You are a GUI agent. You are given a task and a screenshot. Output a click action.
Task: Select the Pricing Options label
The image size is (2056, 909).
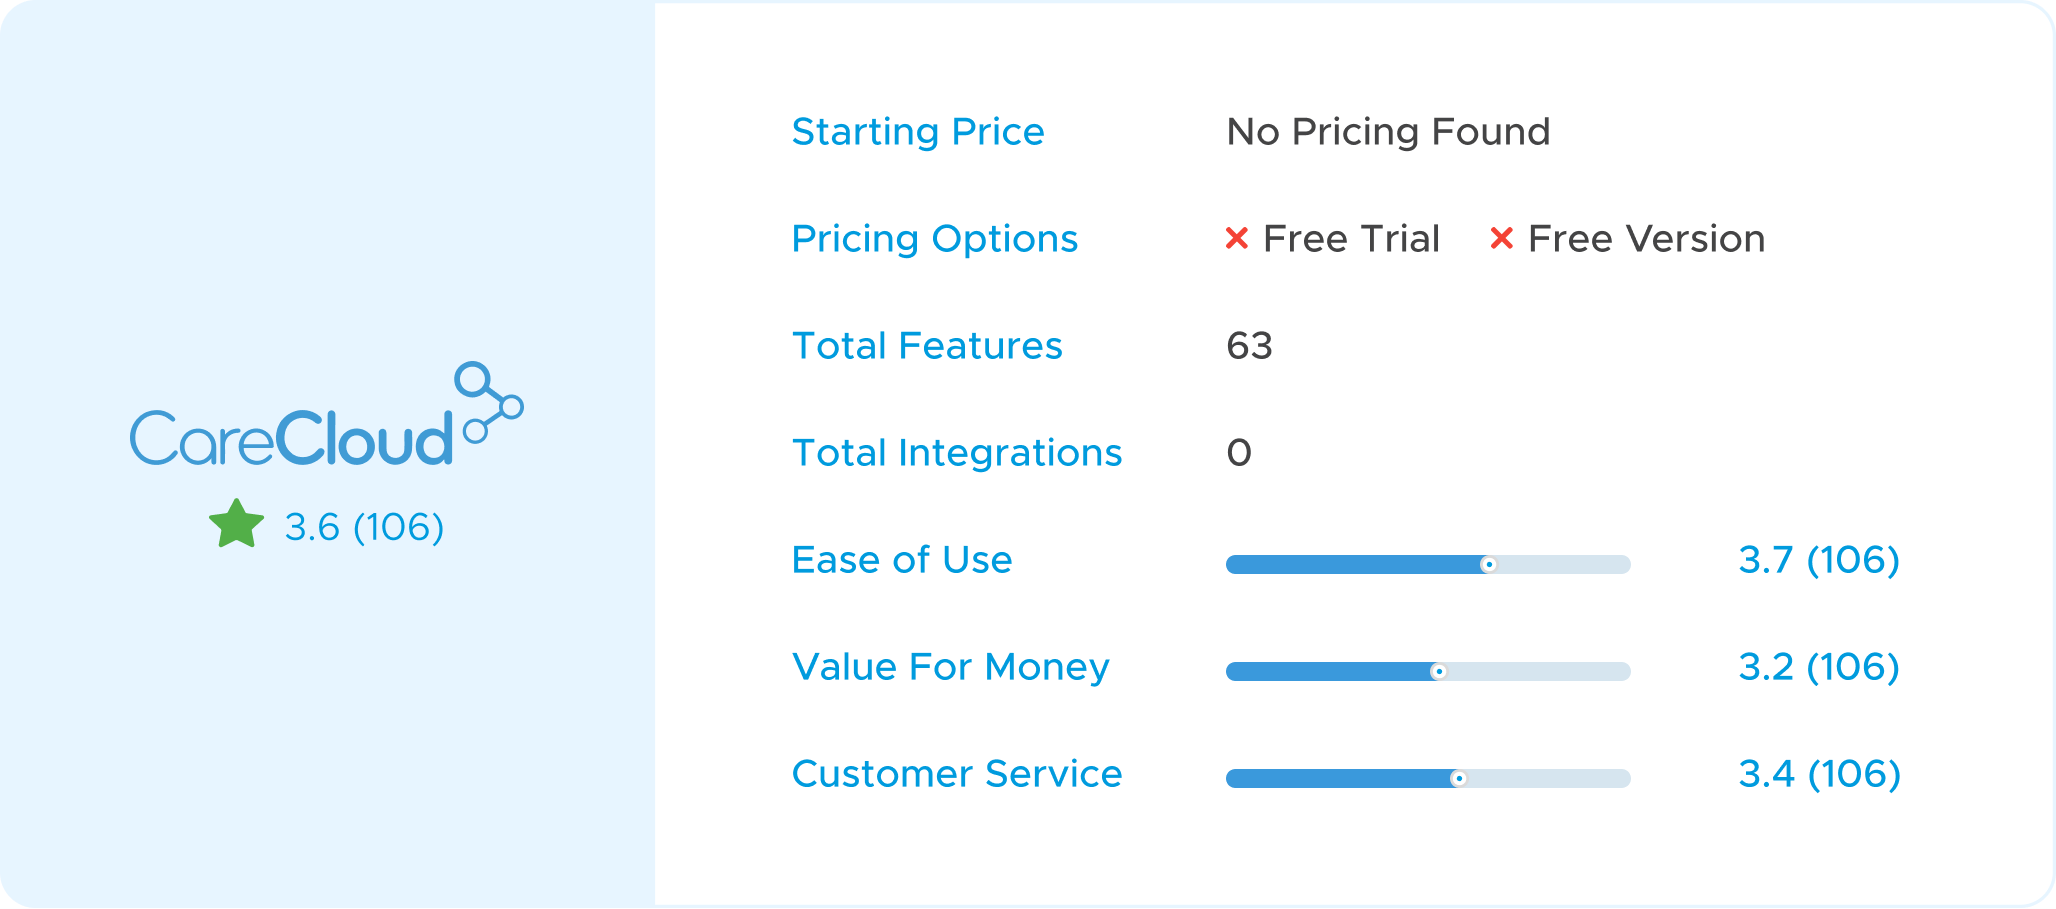(x=935, y=239)
